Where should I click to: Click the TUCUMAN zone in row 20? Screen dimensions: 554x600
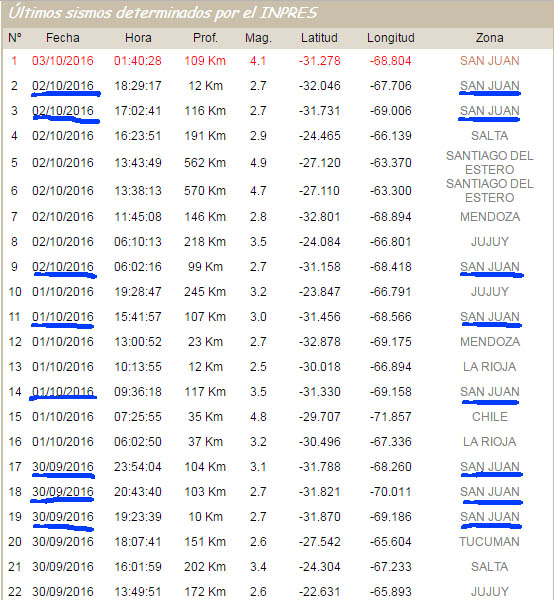490,542
